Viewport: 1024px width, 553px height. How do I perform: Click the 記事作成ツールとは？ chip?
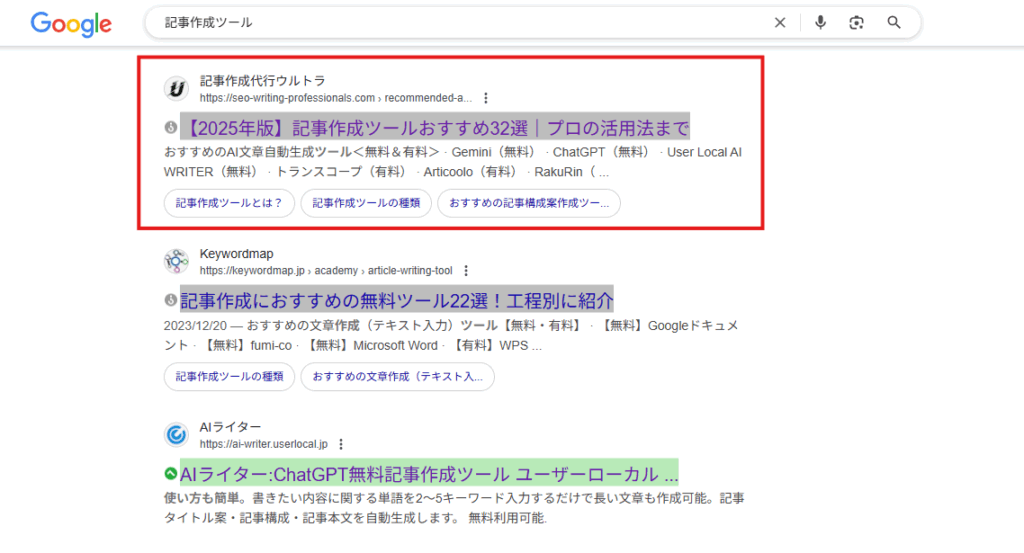tap(229, 203)
